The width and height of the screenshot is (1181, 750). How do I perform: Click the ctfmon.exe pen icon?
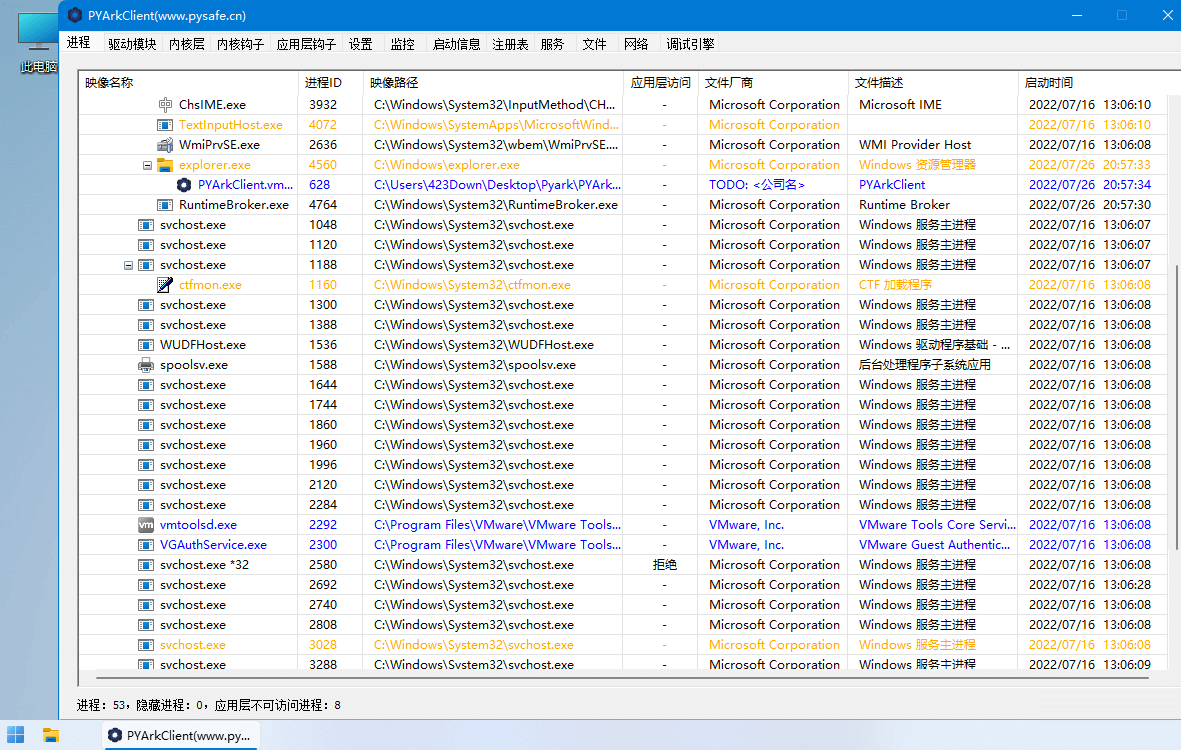click(165, 285)
